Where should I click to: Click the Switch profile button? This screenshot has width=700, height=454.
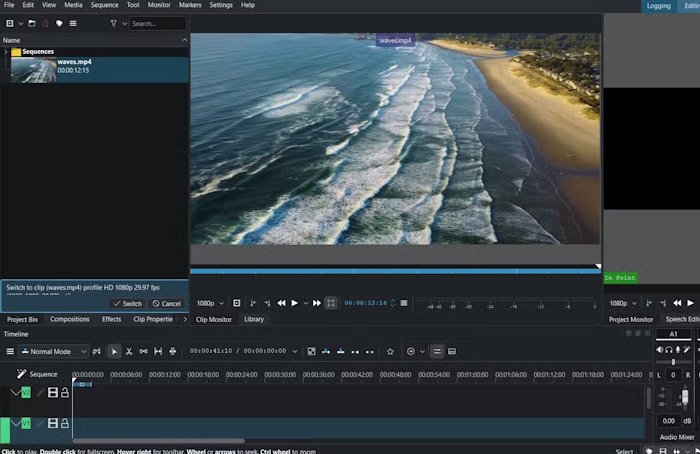pyautogui.click(x=128, y=304)
